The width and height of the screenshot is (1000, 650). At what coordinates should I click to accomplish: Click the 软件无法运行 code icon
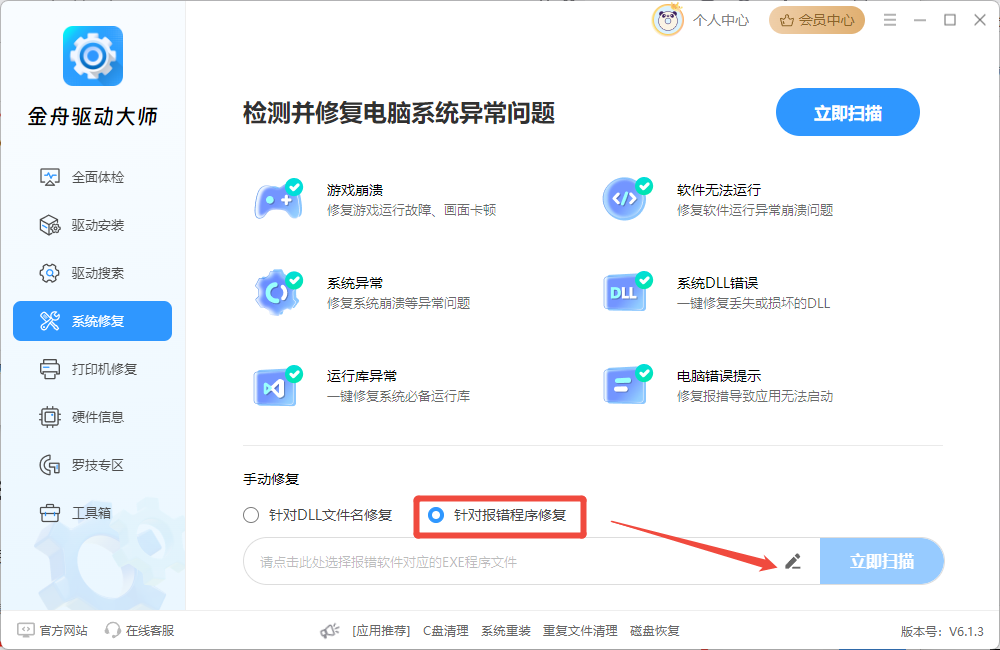[x=628, y=199]
